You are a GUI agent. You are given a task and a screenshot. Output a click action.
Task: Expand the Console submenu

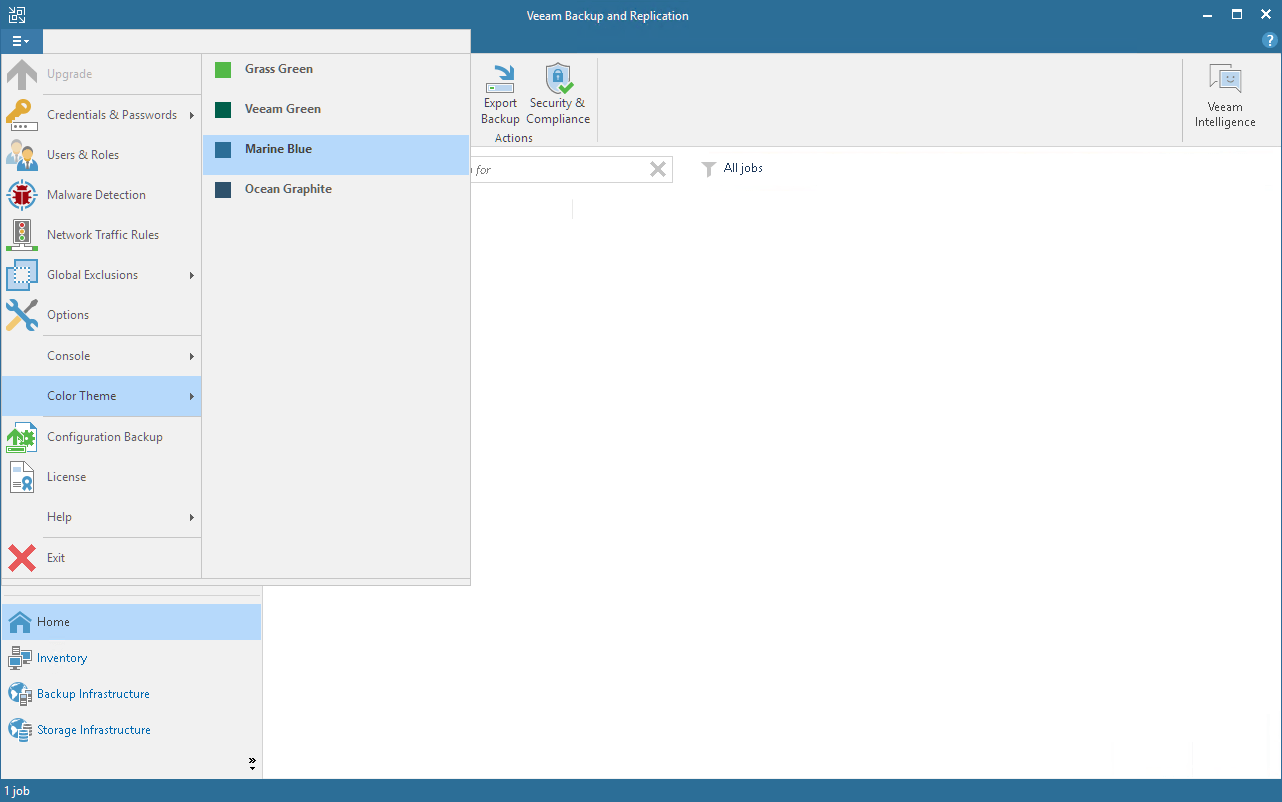pyautogui.click(x=192, y=355)
